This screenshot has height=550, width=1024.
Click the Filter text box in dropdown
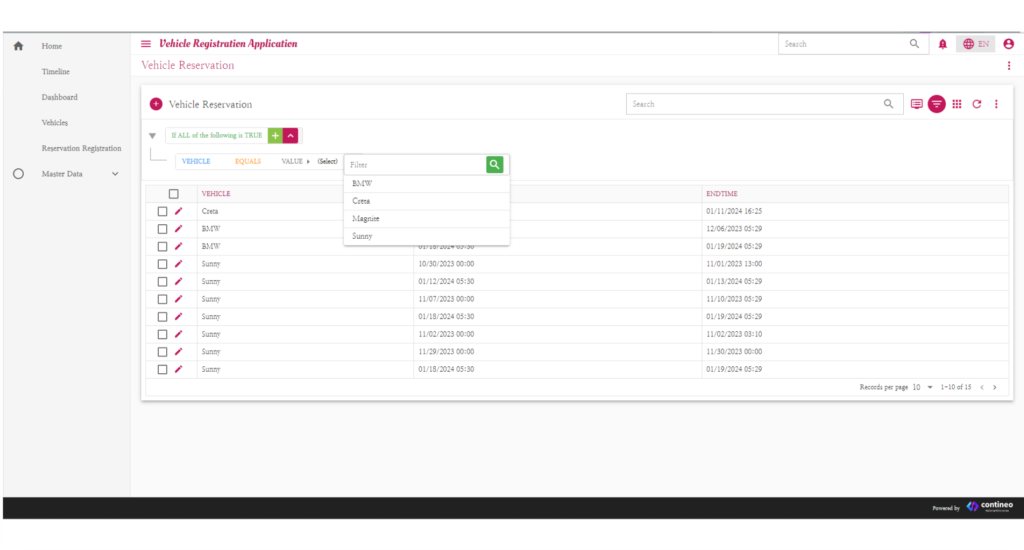click(x=415, y=165)
